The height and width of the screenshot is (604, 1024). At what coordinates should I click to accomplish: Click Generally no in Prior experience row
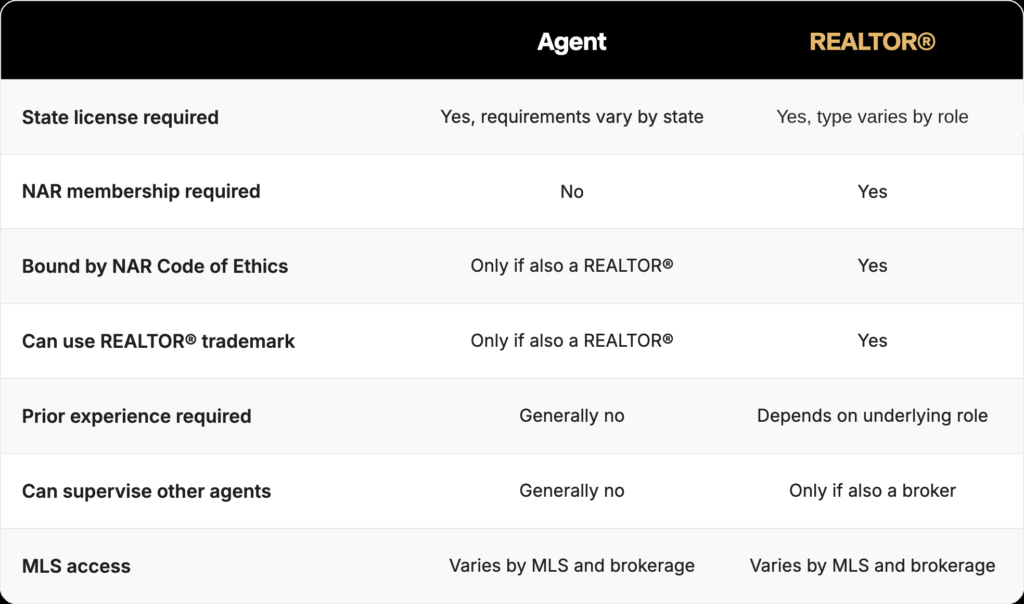pos(571,416)
